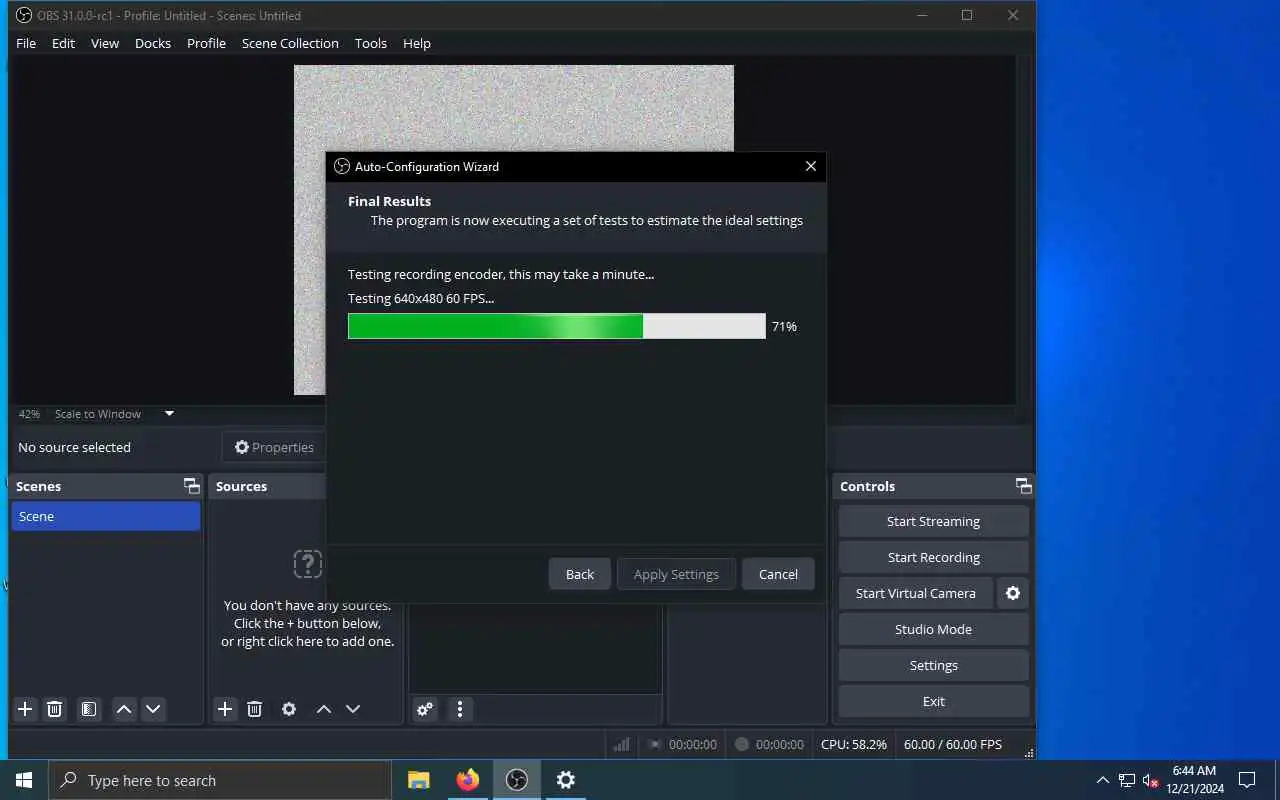The width and height of the screenshot is (1280, 800).
Task: Open network tray icon
Action: point(1127,780)
